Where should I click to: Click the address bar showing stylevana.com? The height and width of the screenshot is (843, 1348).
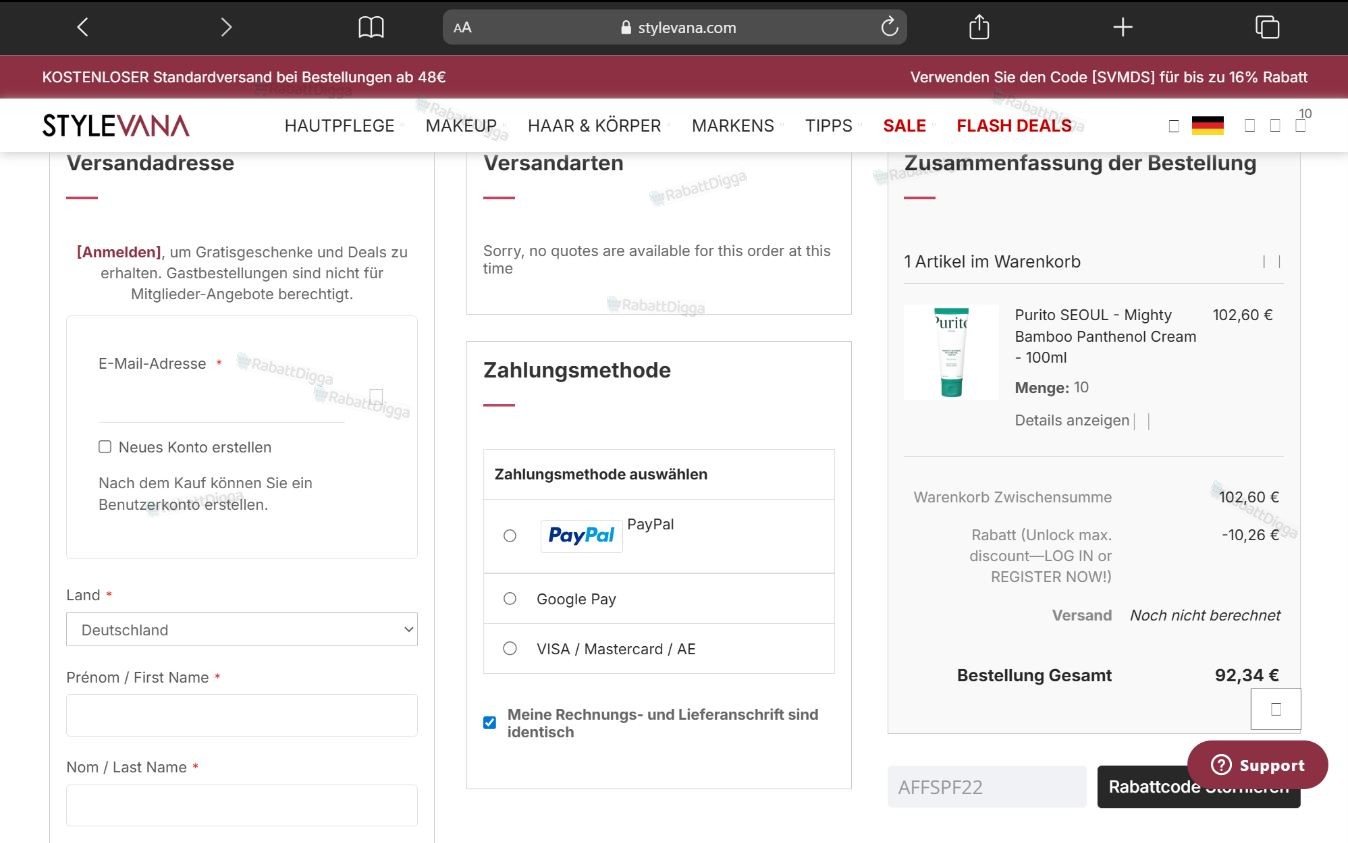coord(675,28)
